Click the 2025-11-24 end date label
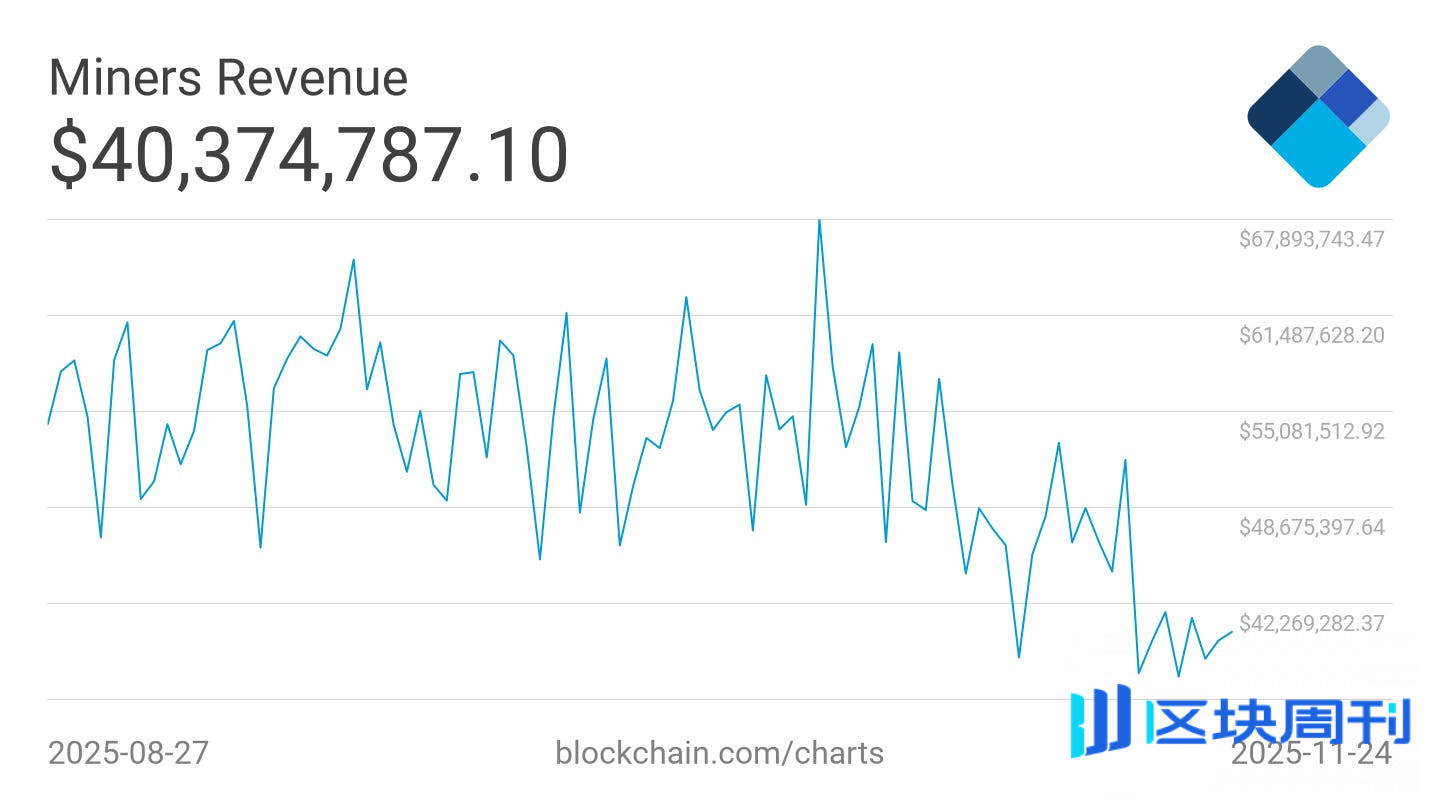1440x810 pixels. pos(1310,755)
